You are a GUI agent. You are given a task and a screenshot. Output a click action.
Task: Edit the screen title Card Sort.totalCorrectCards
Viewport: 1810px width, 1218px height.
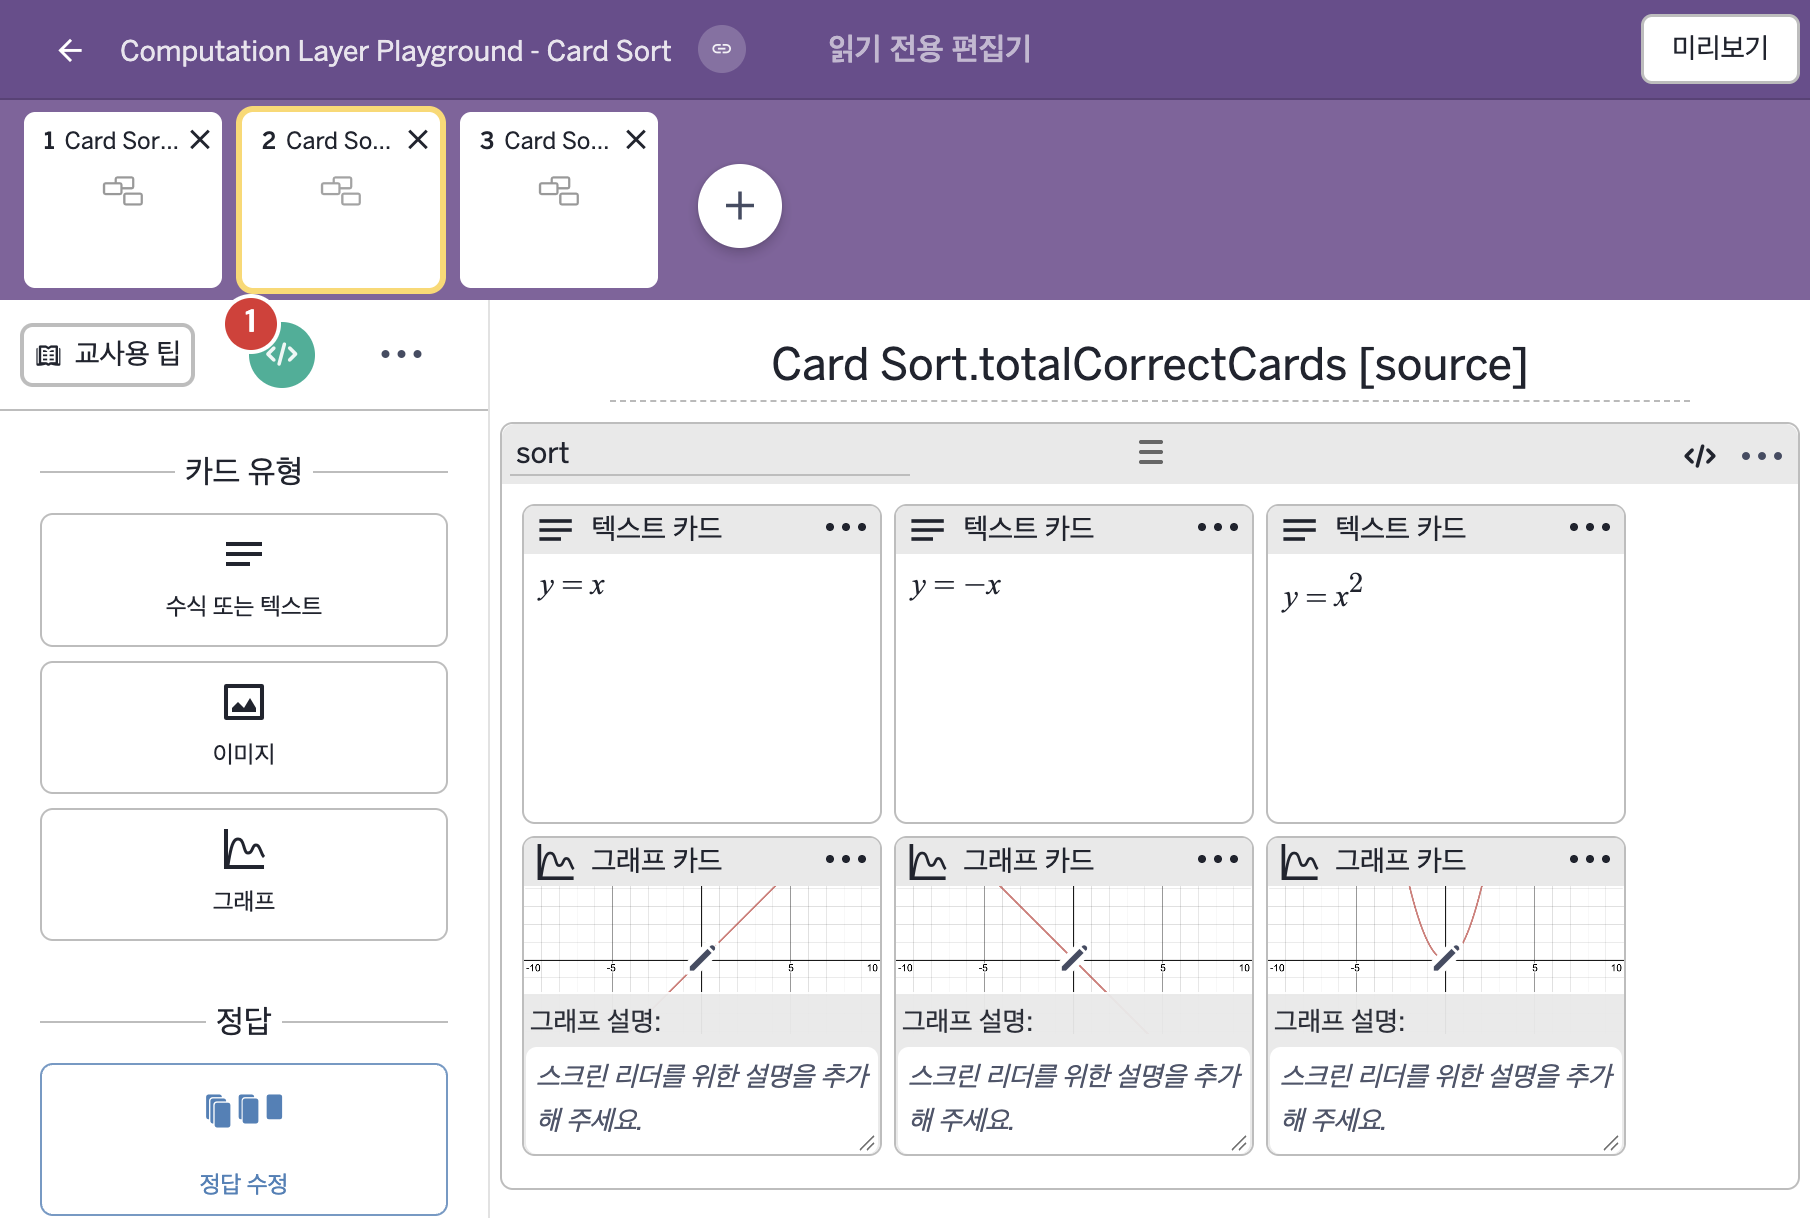(1150, 365)
